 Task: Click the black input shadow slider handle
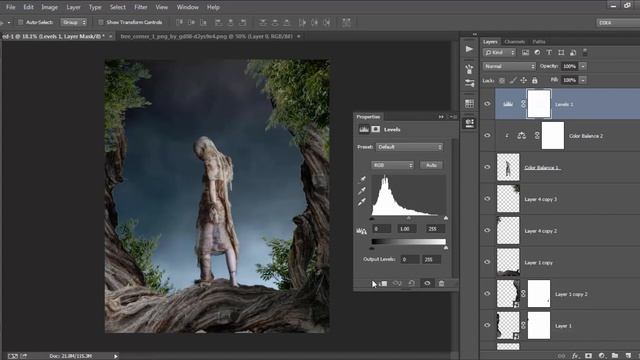point(372,219)
